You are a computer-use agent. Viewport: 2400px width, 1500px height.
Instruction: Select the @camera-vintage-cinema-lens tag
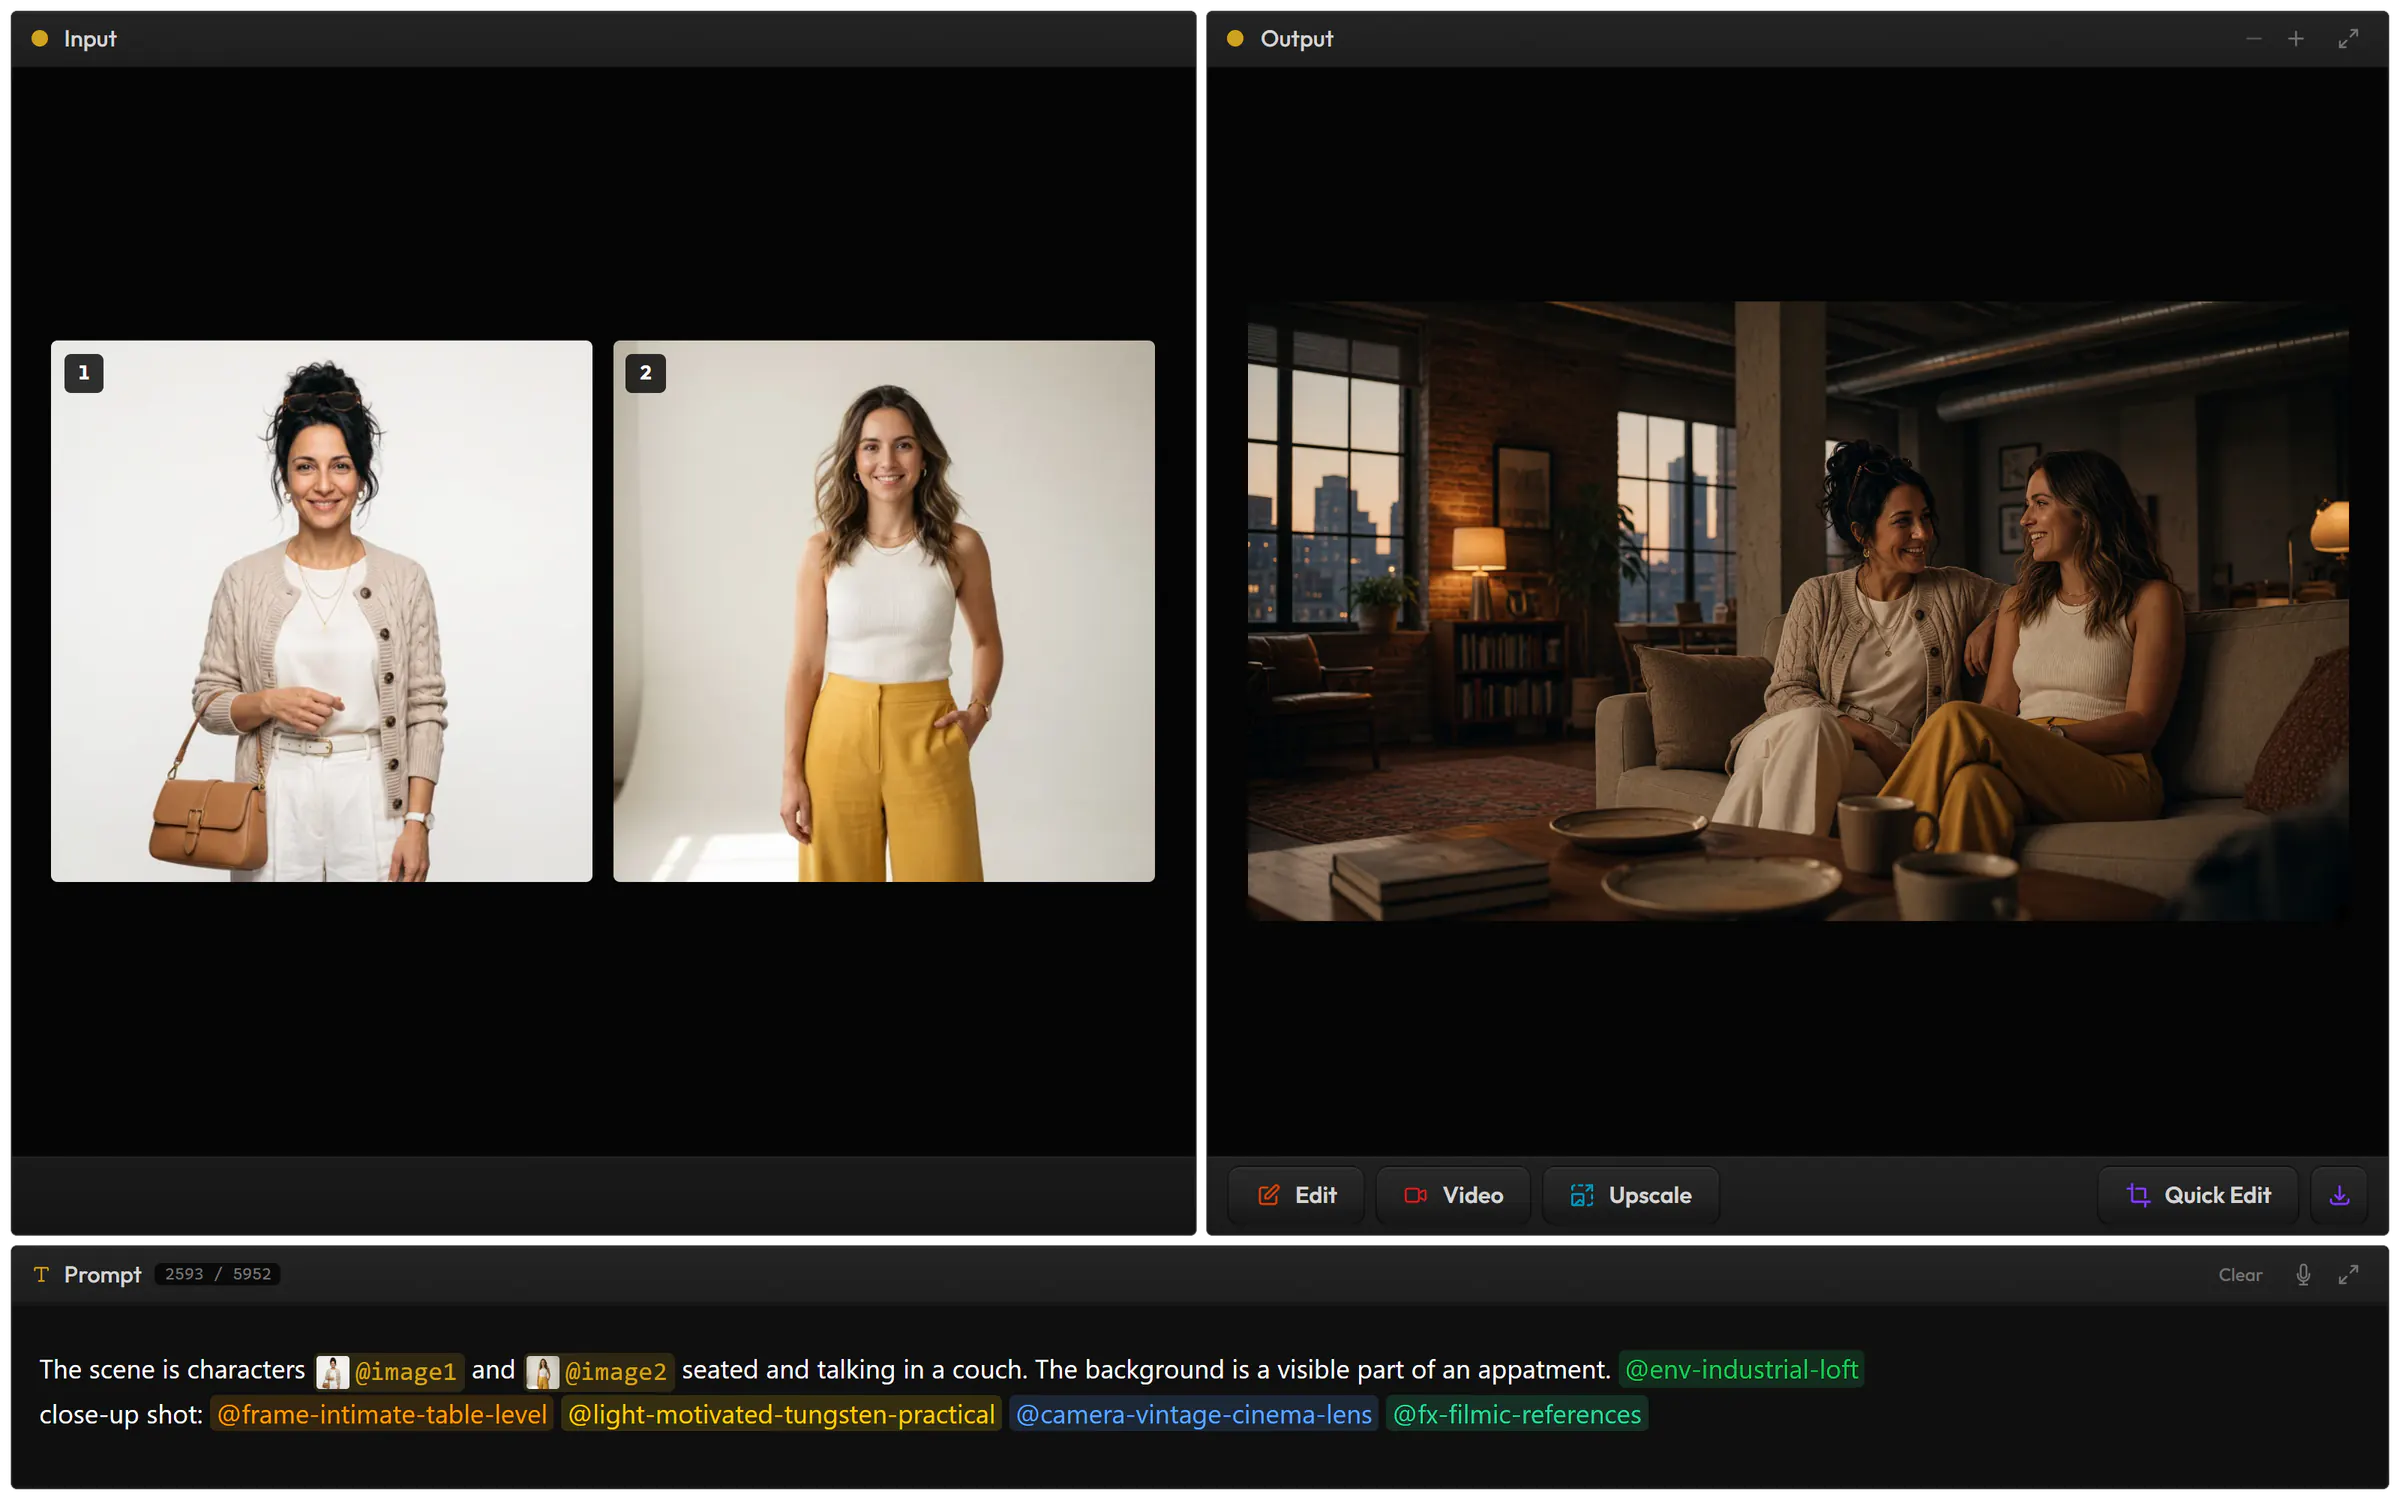(x=1194, y=1415)
